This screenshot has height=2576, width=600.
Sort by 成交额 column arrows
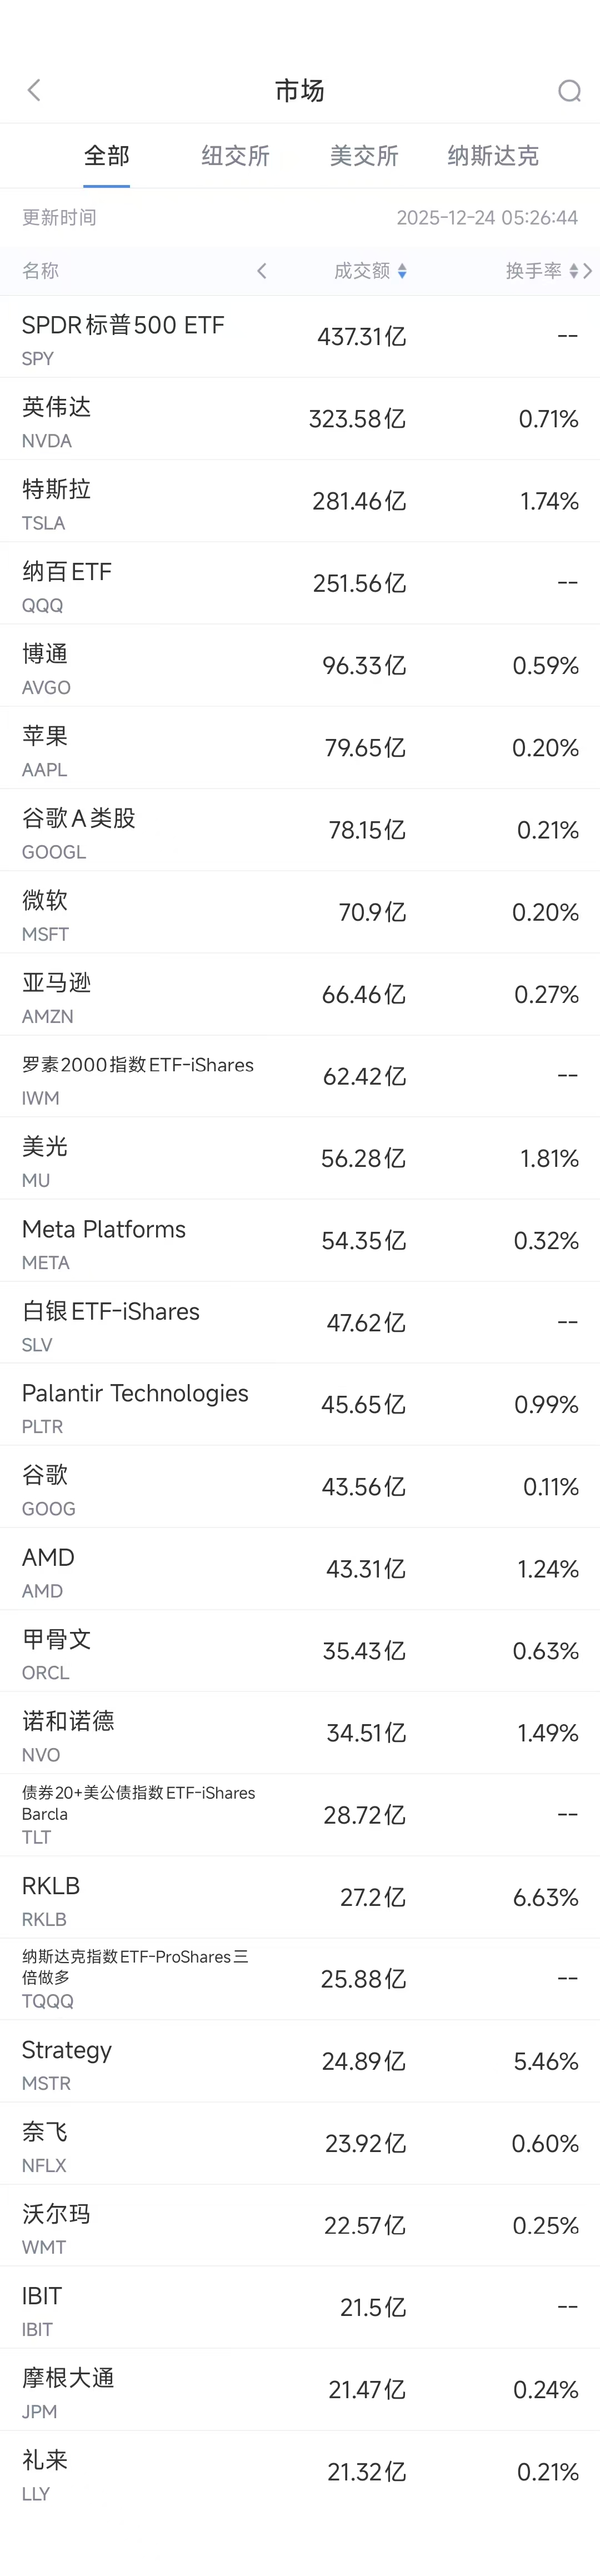(x=402, y=271)
